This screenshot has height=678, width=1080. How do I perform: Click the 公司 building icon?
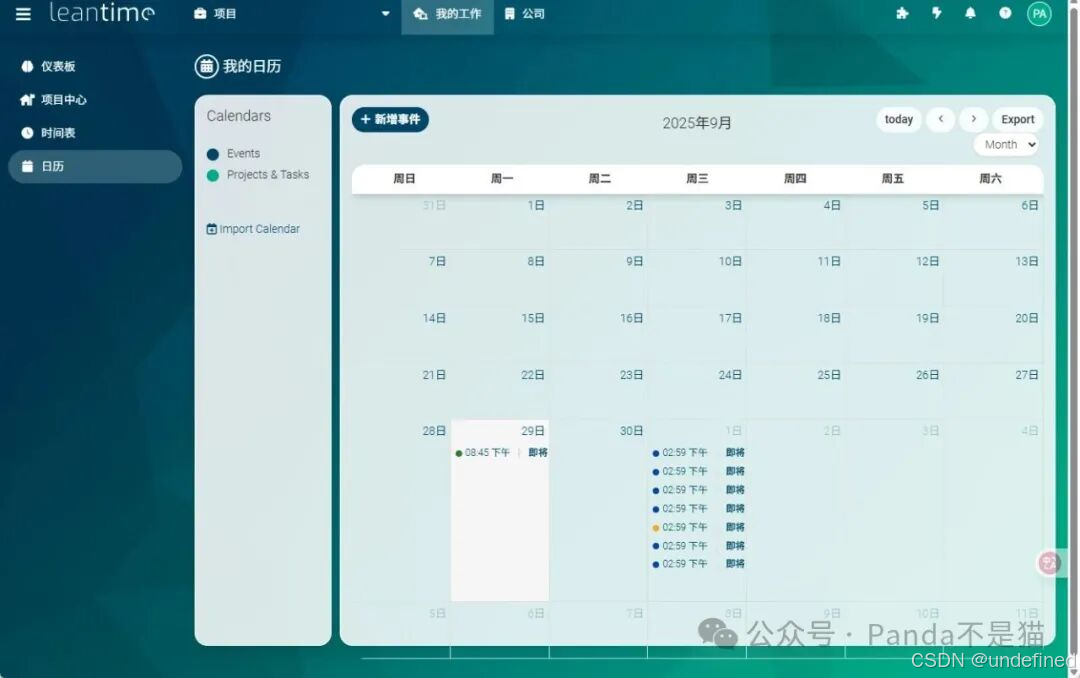[x=510, y=14]
